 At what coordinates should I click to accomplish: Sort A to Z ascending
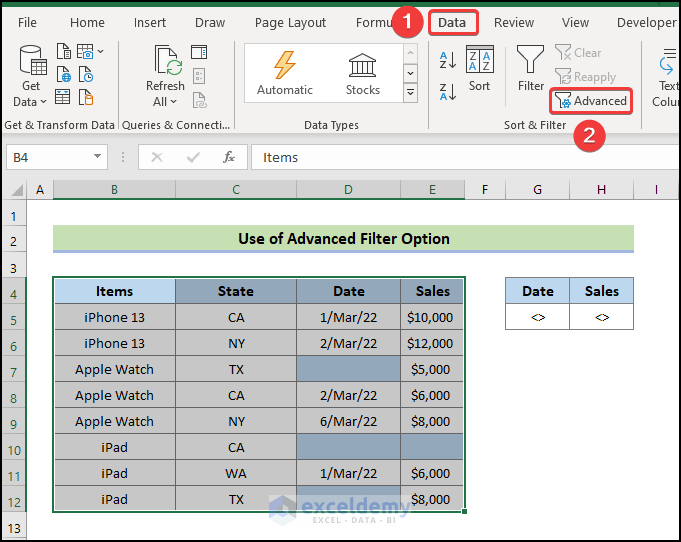(x=447, y=60)
